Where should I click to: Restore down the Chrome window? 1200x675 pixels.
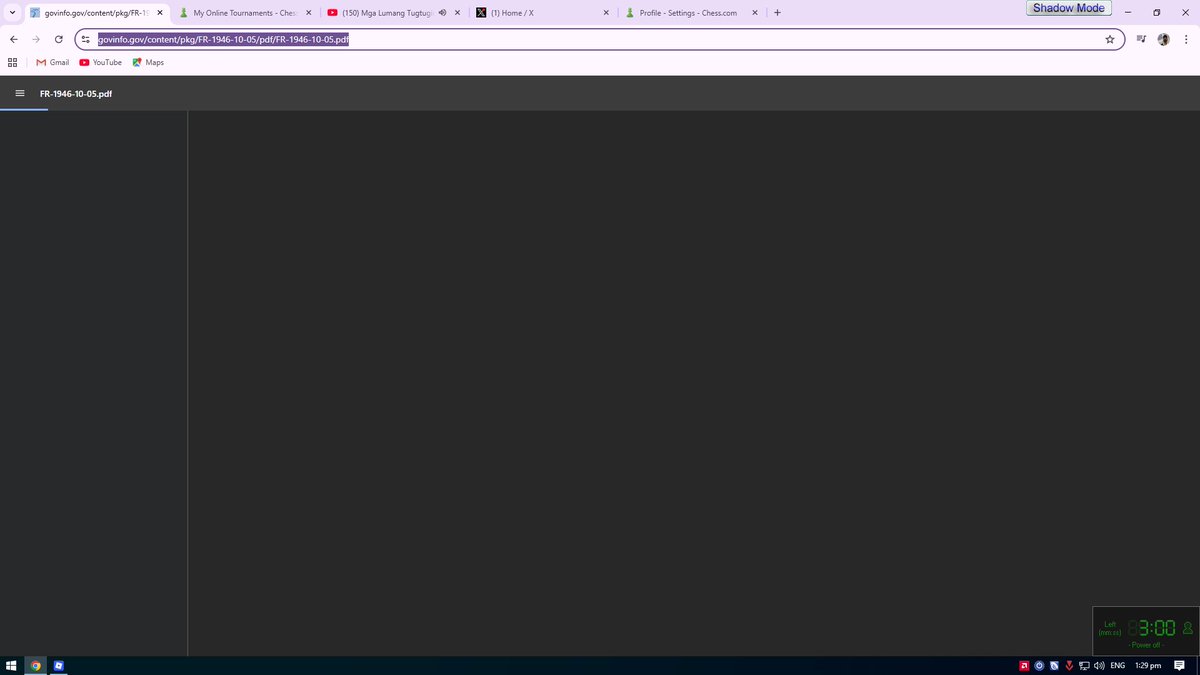click(1156, 13)
